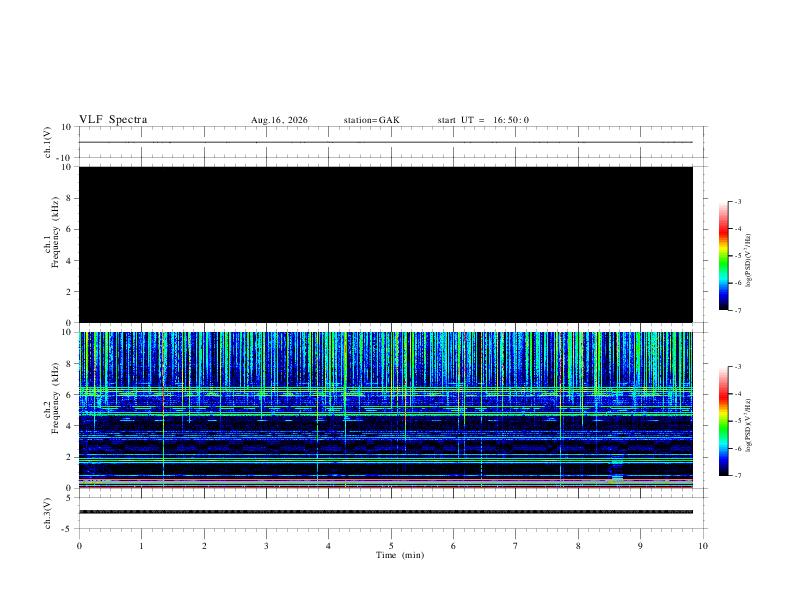Click the 10 minute tick on time axis
Image resolution: width=792 pixels, height=612 pixels.
coord(703,546)
